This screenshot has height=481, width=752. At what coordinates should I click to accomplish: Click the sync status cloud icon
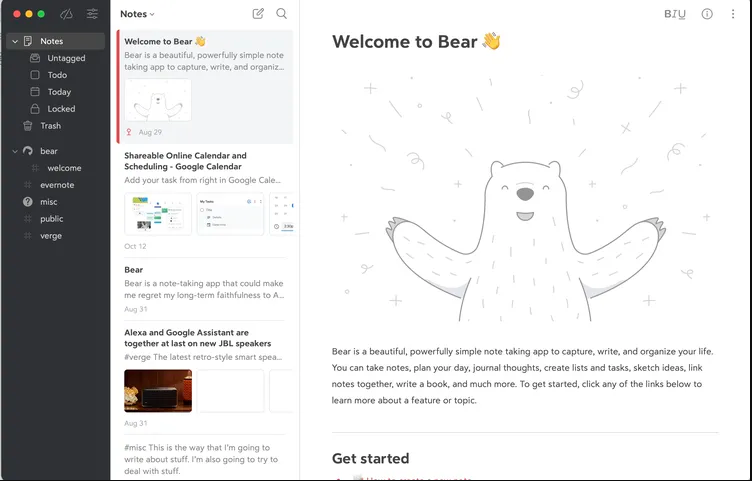point(66,14)
